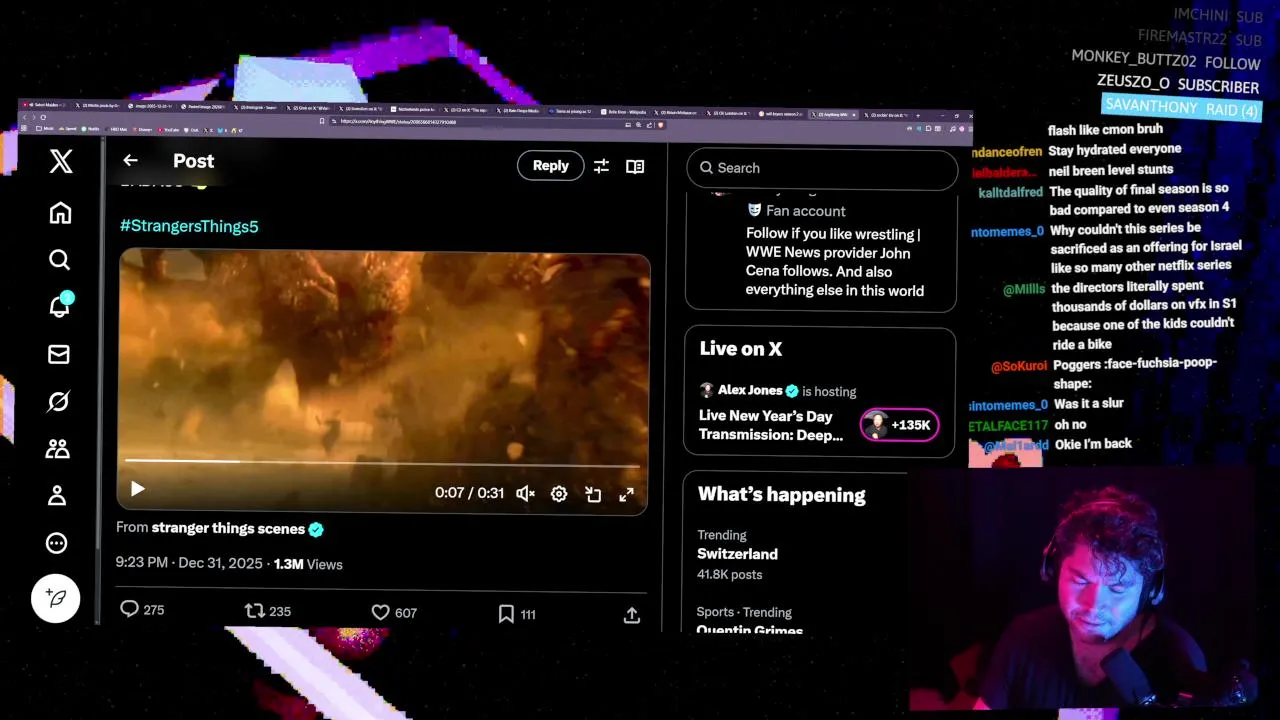Go back with the Post arrow
Viewport: 1280px width, 720px height.
[x=130, y=160]
